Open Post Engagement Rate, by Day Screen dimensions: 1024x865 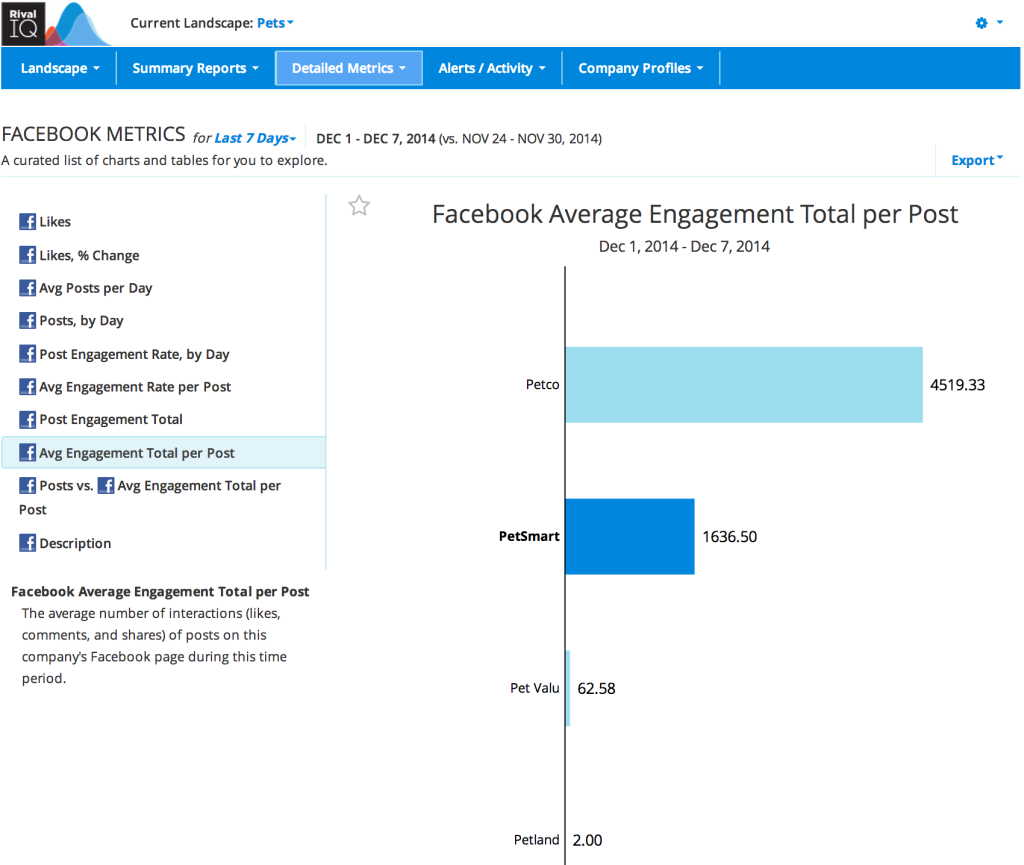point(134,354)
